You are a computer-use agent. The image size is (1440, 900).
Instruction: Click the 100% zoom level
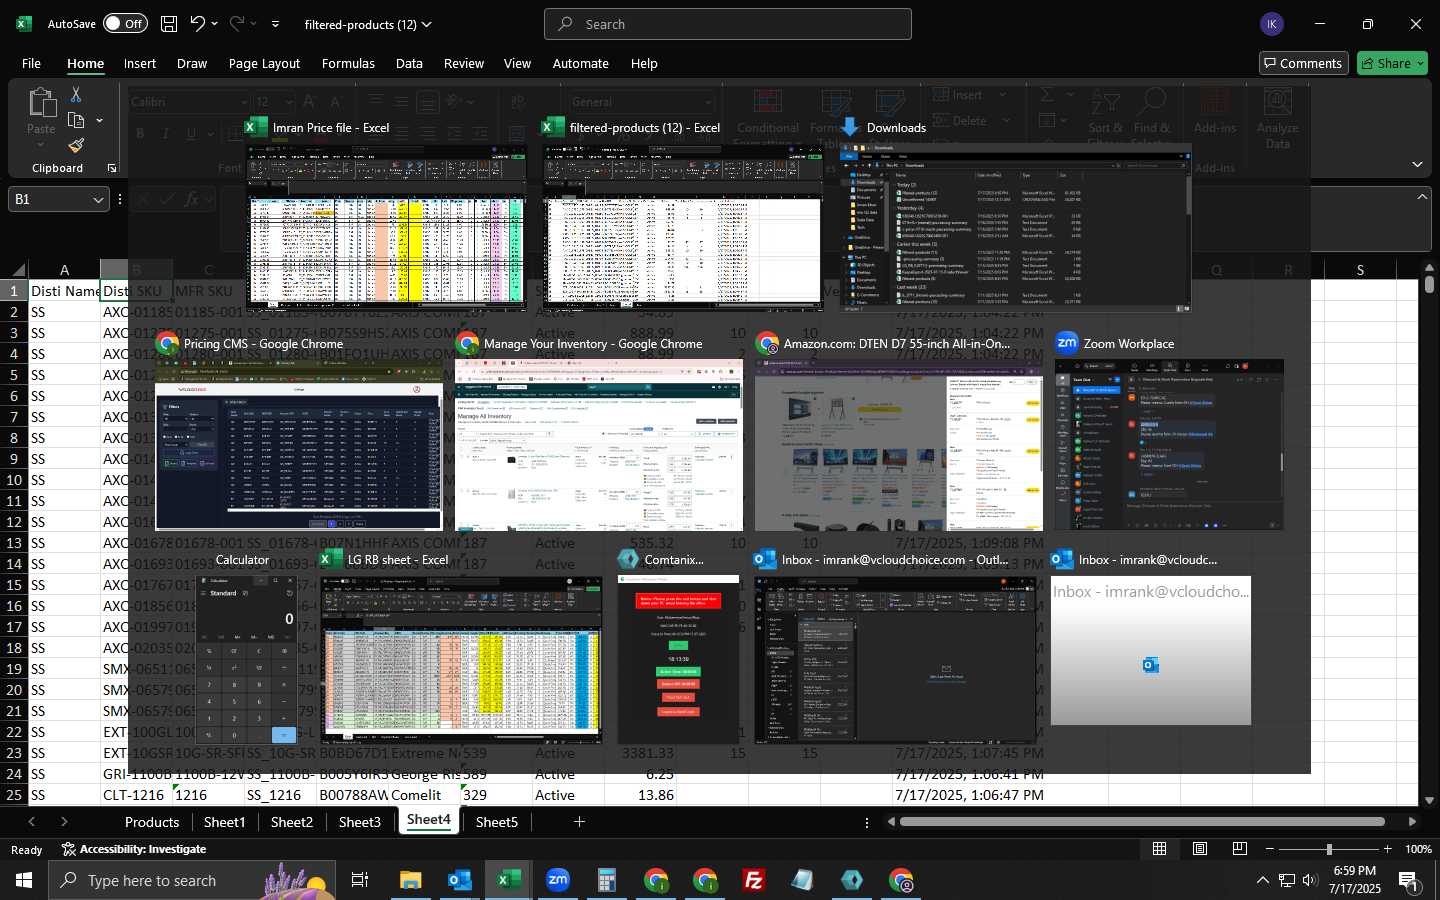(1418, 849)
